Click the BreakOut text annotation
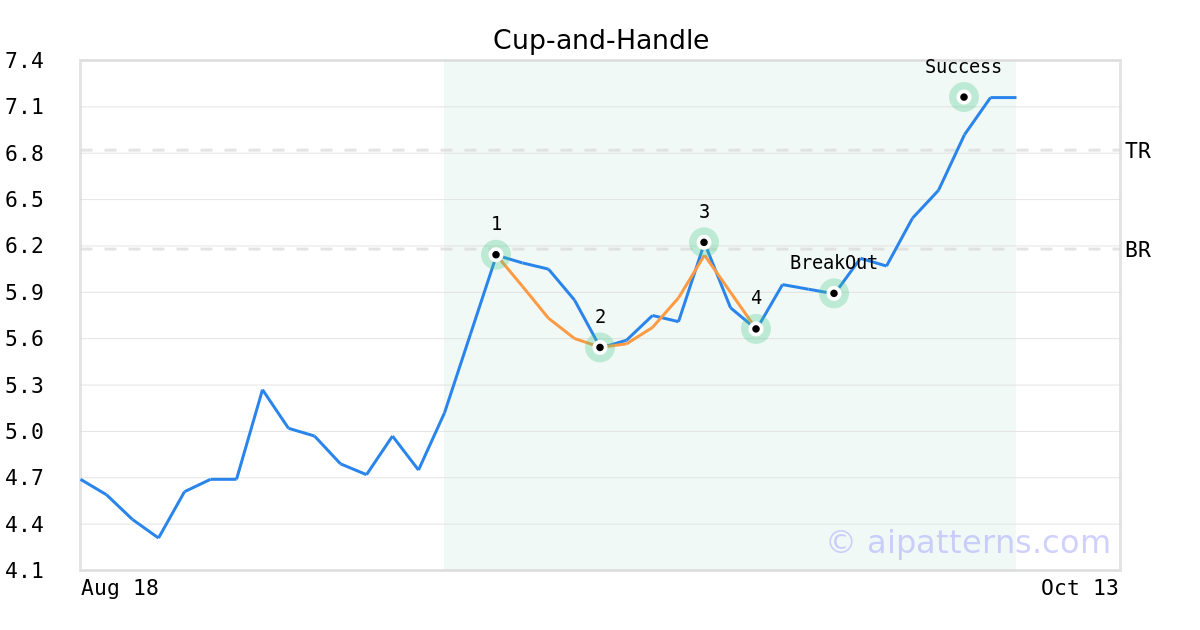1200x630 pixels. click(x=834, y=263)
